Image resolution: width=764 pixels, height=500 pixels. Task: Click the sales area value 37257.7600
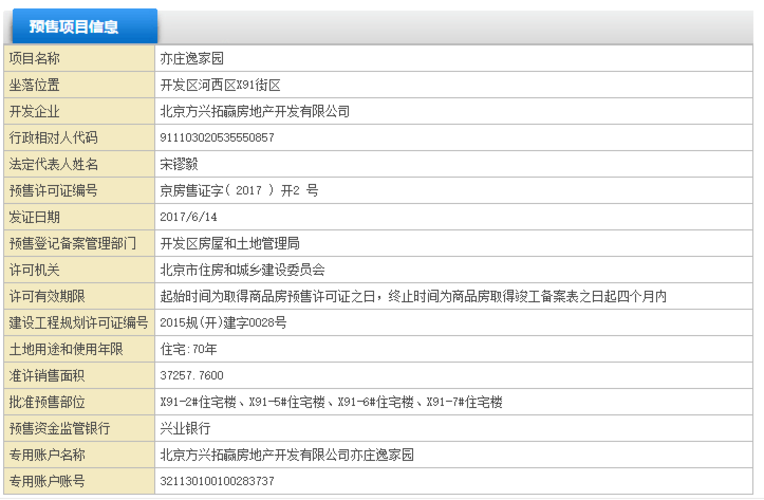pos(192,375)
